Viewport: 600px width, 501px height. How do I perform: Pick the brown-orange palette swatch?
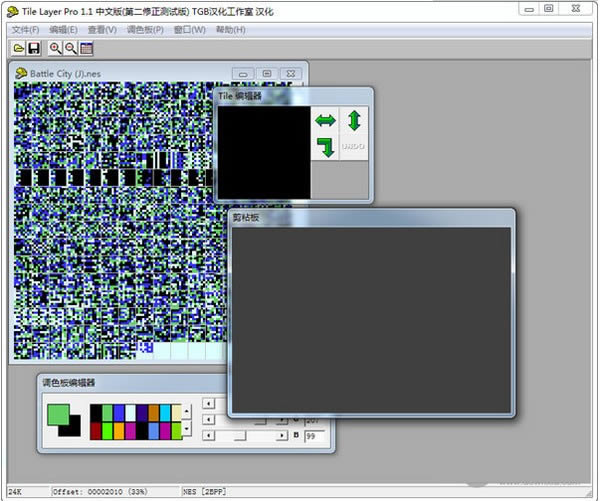point(153,413)
